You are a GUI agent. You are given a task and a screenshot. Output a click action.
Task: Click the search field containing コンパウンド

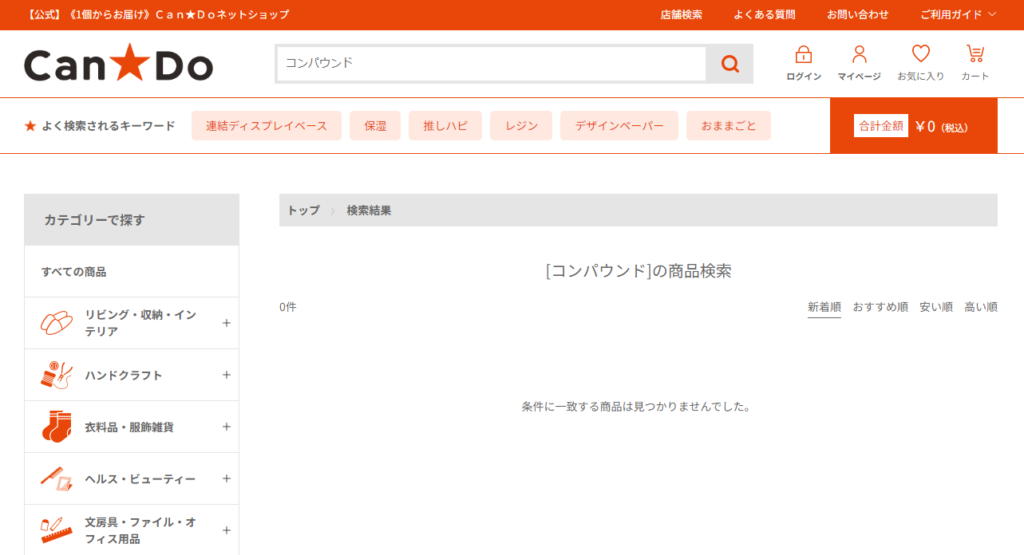tap(490, 64)
